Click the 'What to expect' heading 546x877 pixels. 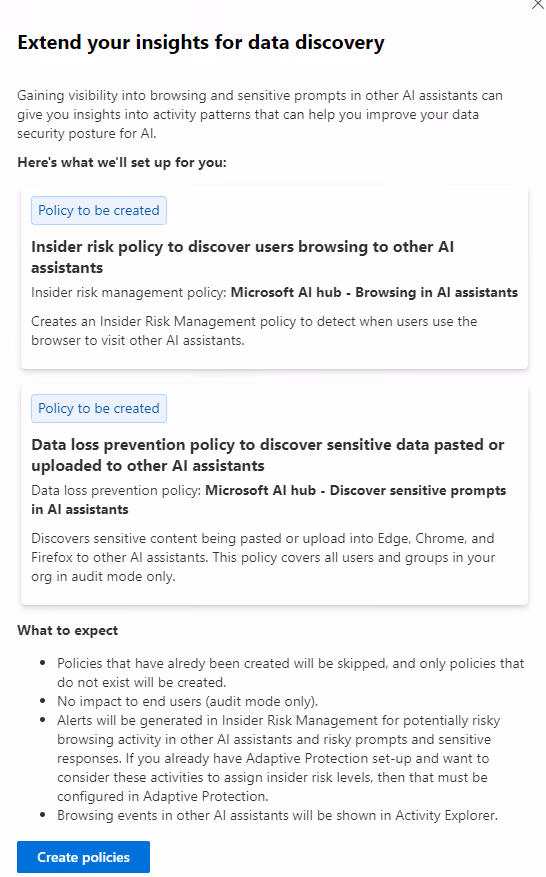pyautogui.click(x=68, y=630)
